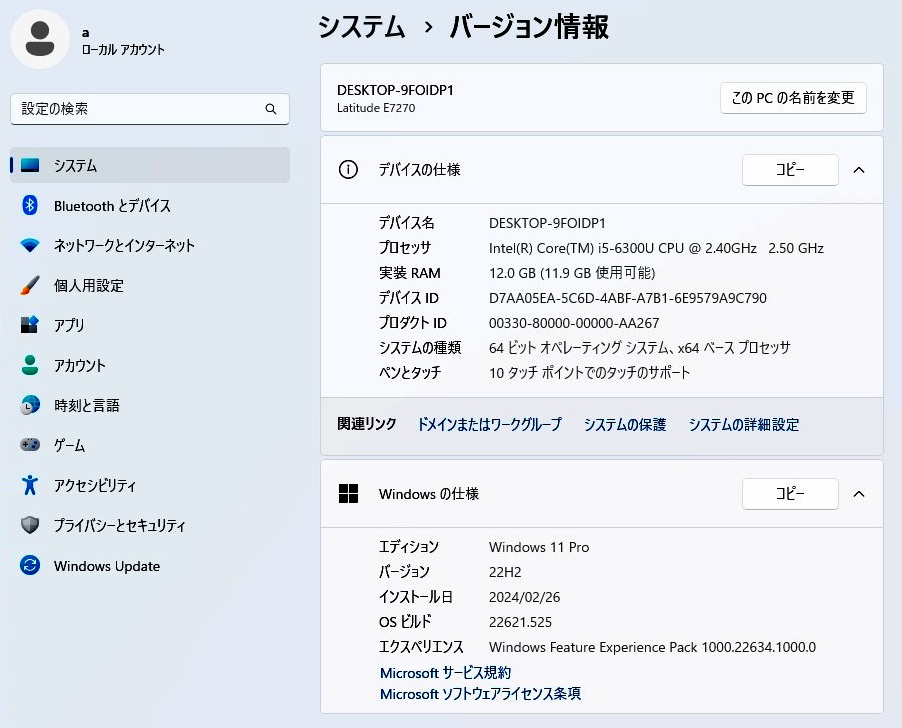Click the Latitude E7270 model text
Screen dimensions: 902x728
376,108
